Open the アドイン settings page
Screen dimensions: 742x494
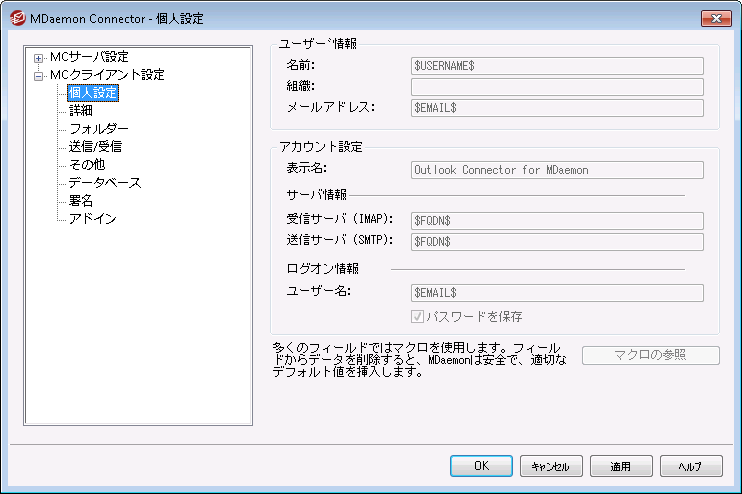93,219
